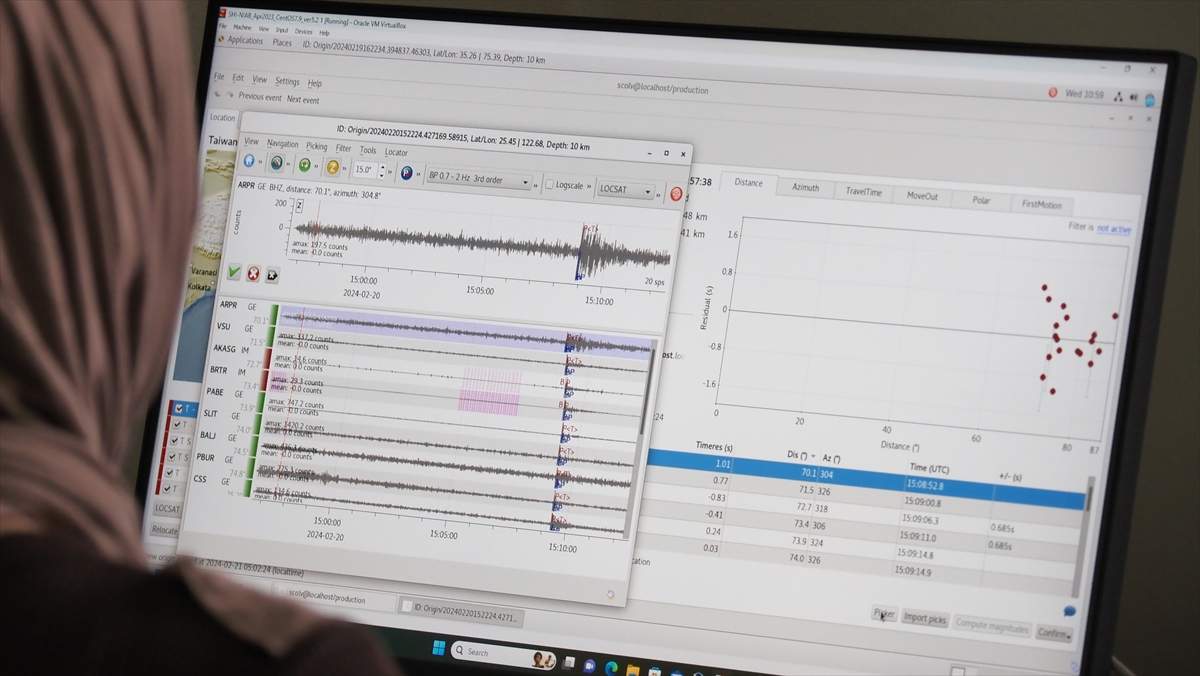Click the Next event button

click(303, 100)
